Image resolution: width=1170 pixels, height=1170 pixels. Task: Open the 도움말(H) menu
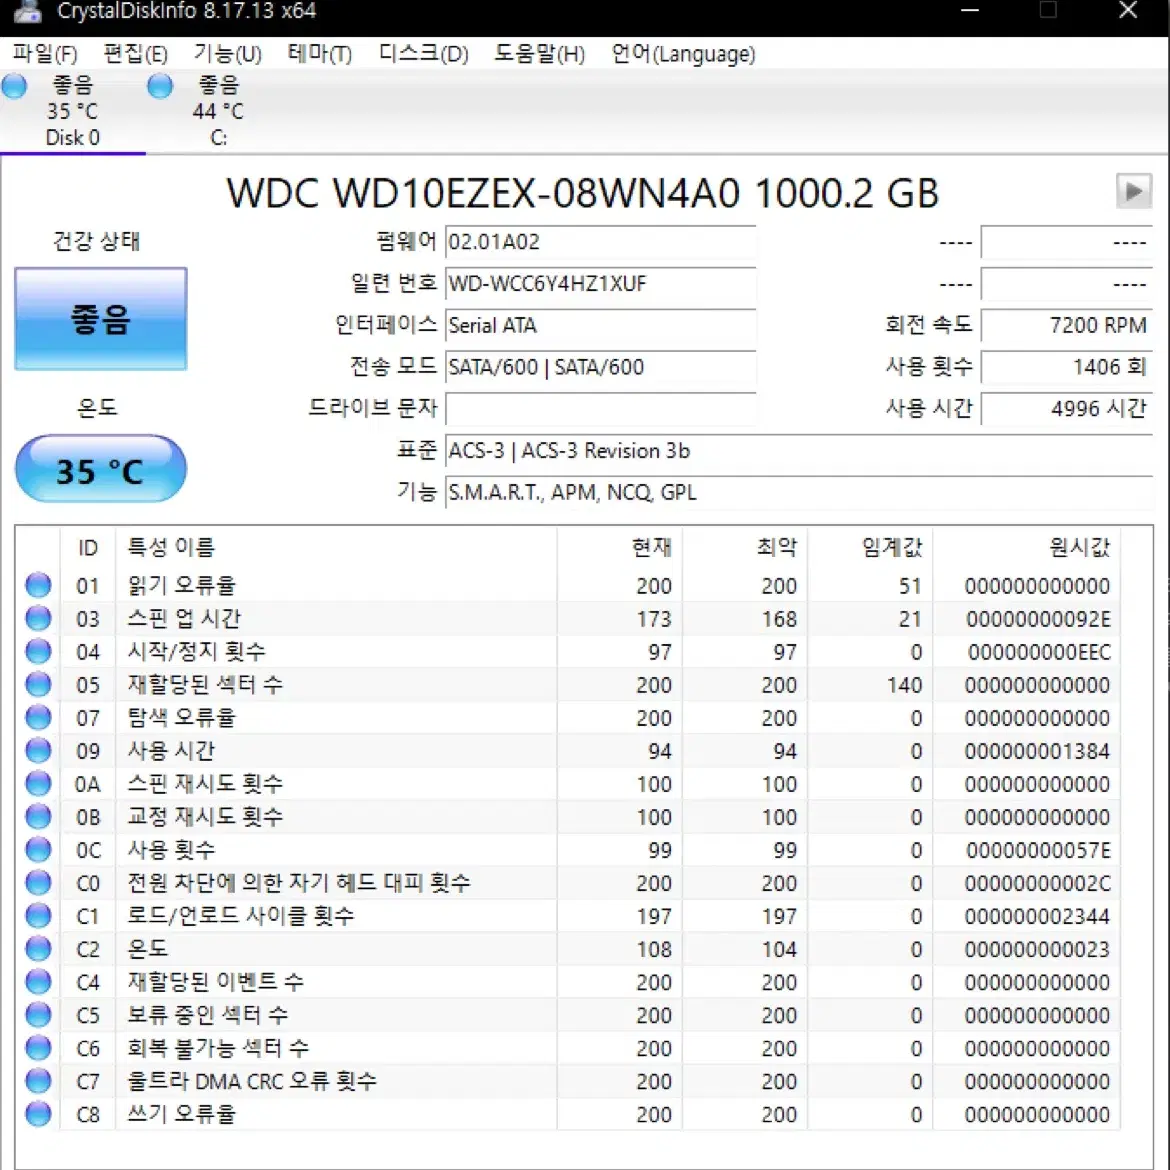point(539,54)
